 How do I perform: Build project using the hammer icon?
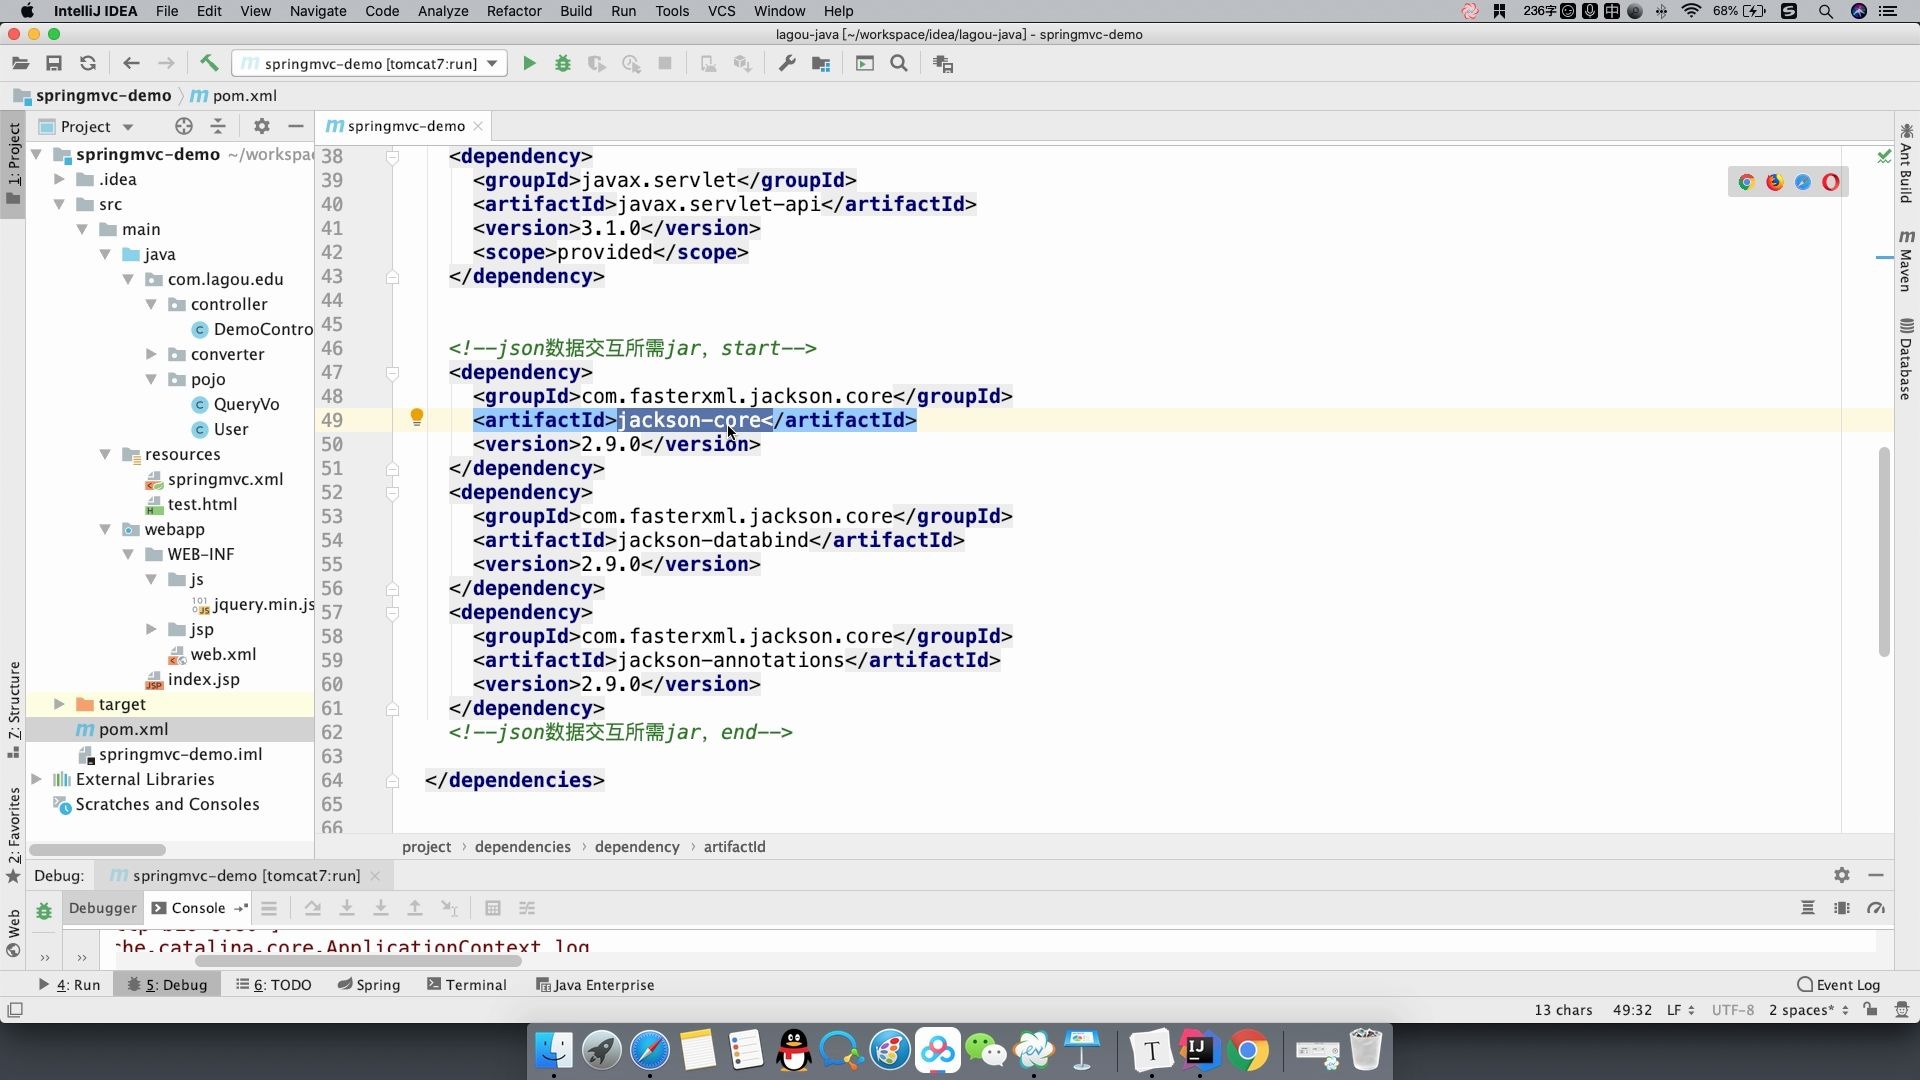209,63
